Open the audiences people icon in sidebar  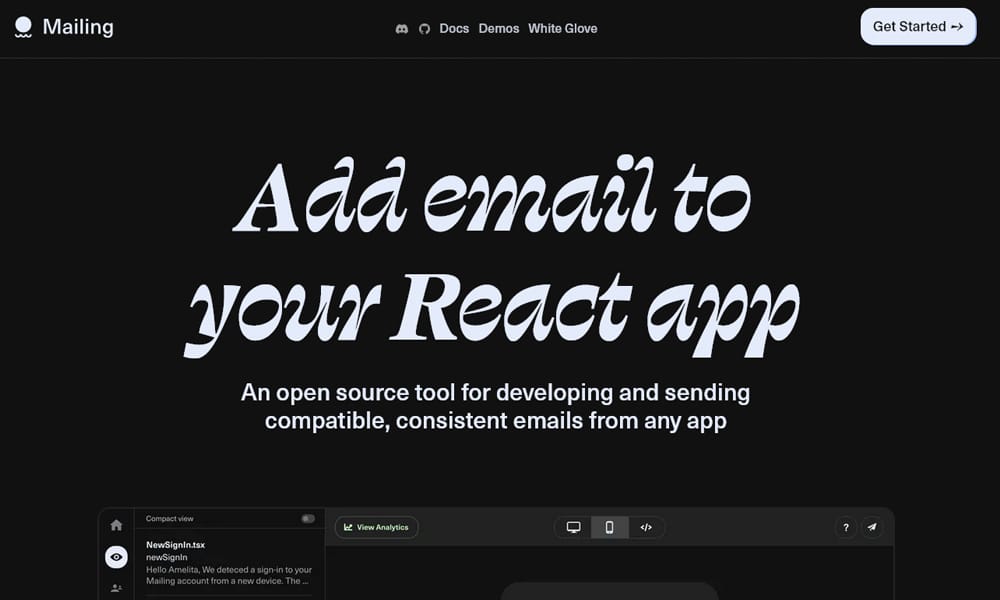116,588
